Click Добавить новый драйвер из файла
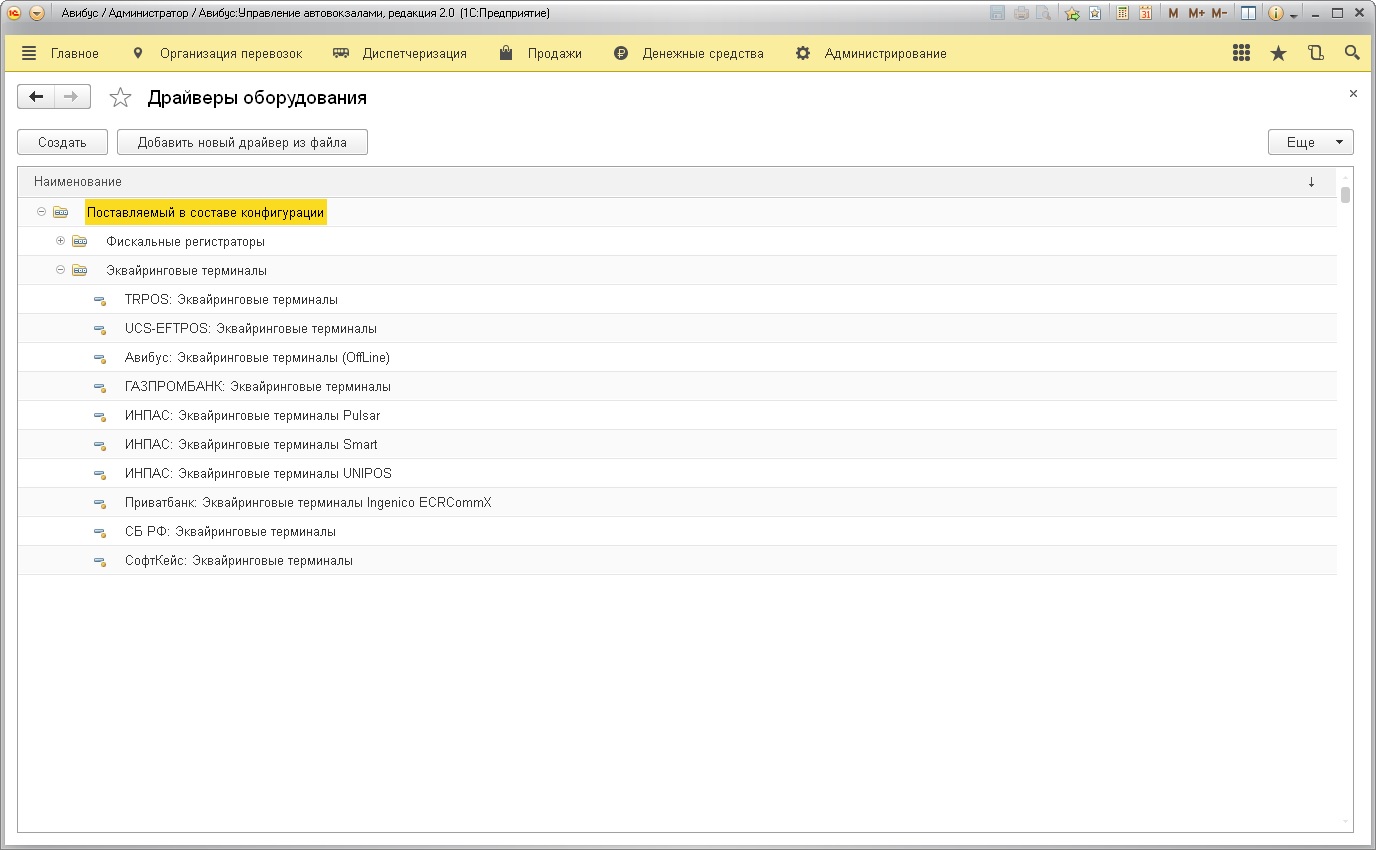 point(242,142)
